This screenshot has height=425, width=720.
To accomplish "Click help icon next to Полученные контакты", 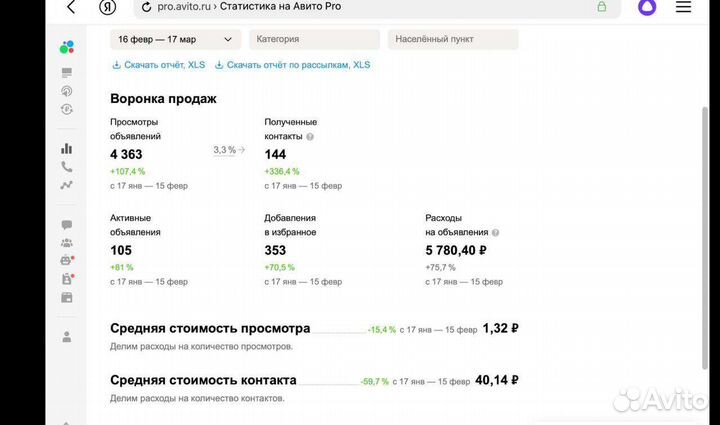I will click(310, 137).
